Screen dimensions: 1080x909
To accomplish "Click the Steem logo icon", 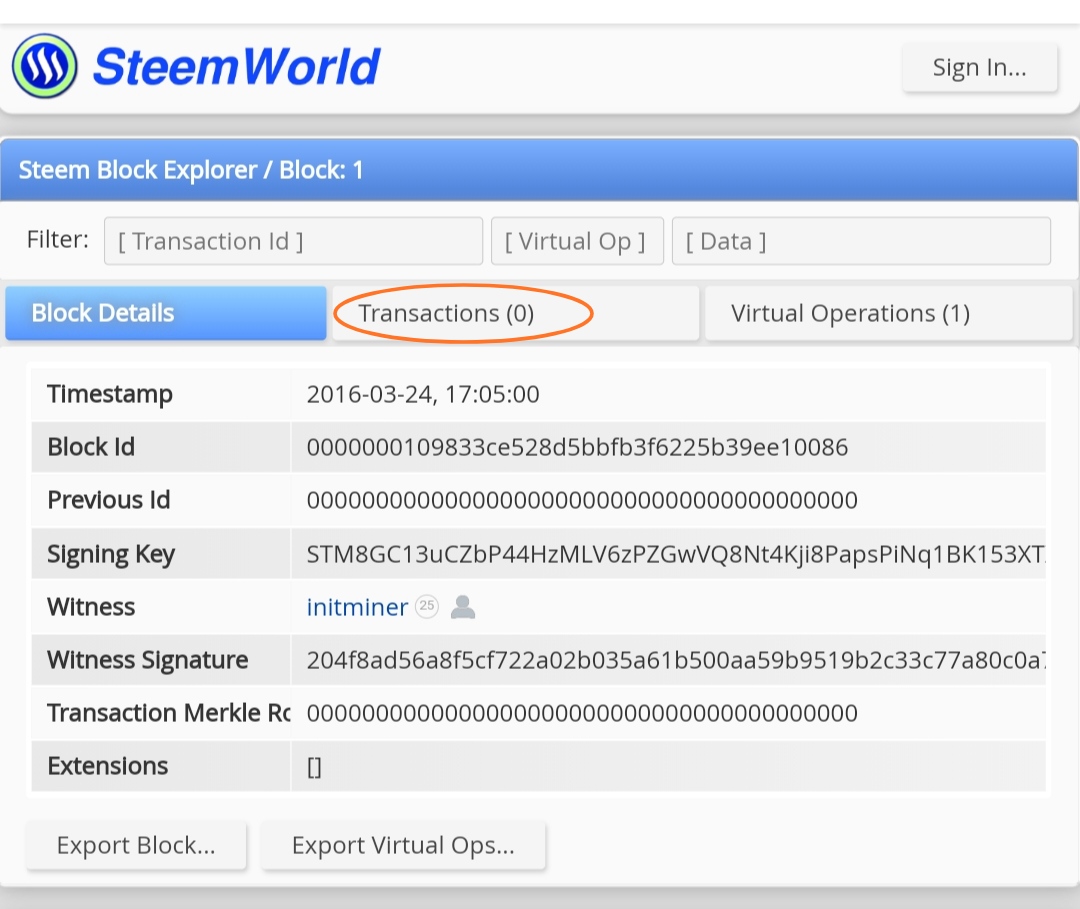I will (45, 66).
